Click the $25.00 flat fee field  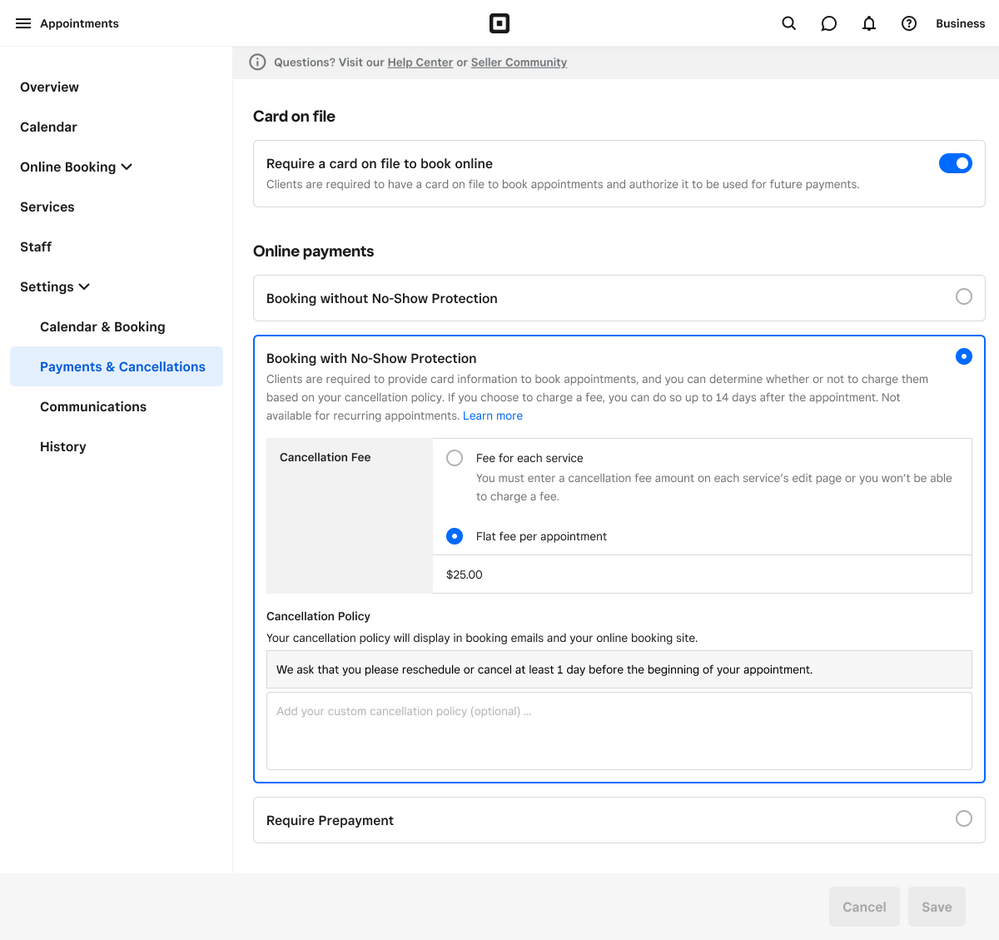(x=700, y=575)
